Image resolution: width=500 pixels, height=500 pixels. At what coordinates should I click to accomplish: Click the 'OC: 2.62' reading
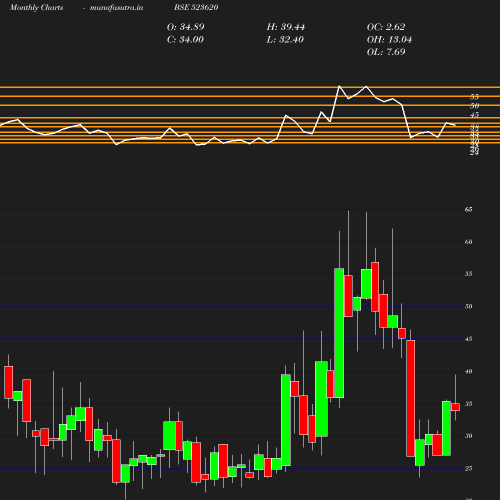386,27
